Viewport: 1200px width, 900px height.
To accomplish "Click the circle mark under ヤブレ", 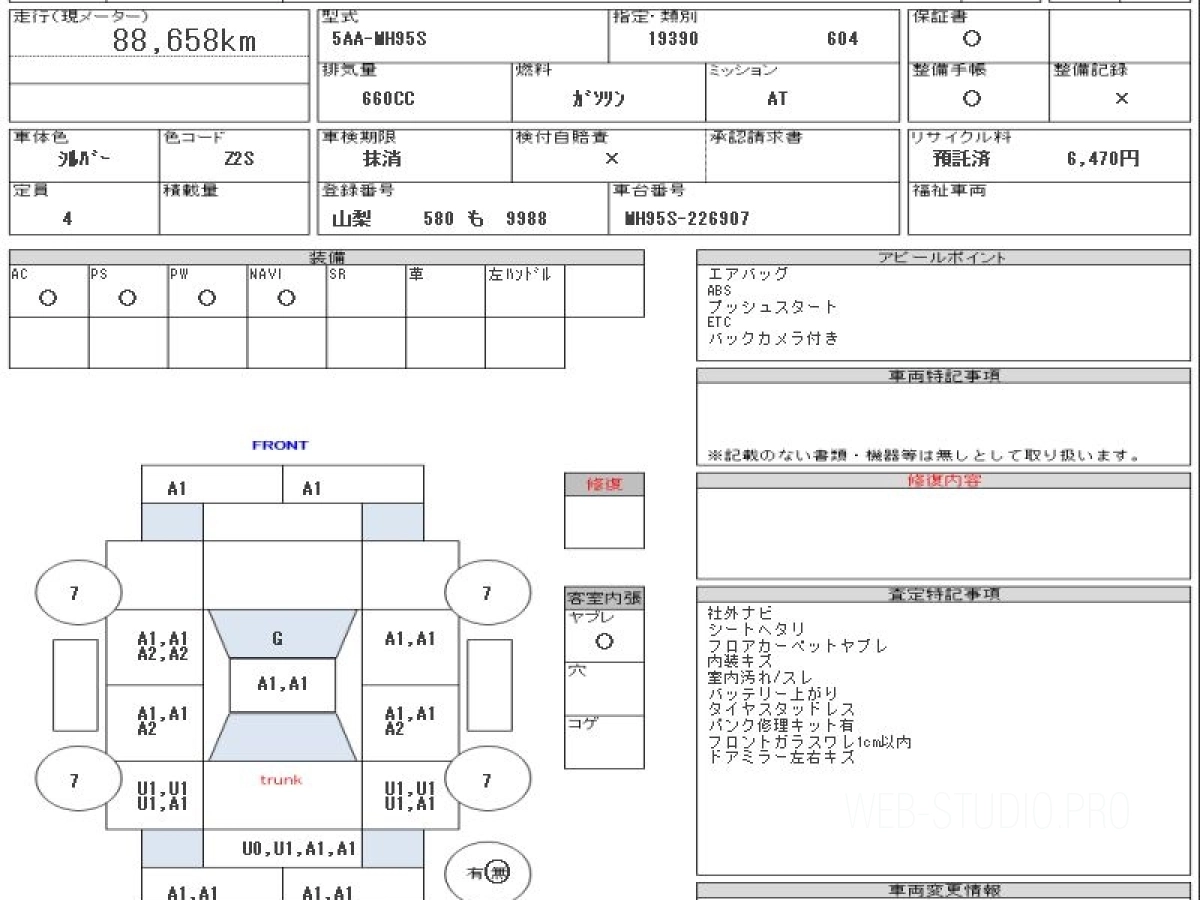I will point(604,642).
